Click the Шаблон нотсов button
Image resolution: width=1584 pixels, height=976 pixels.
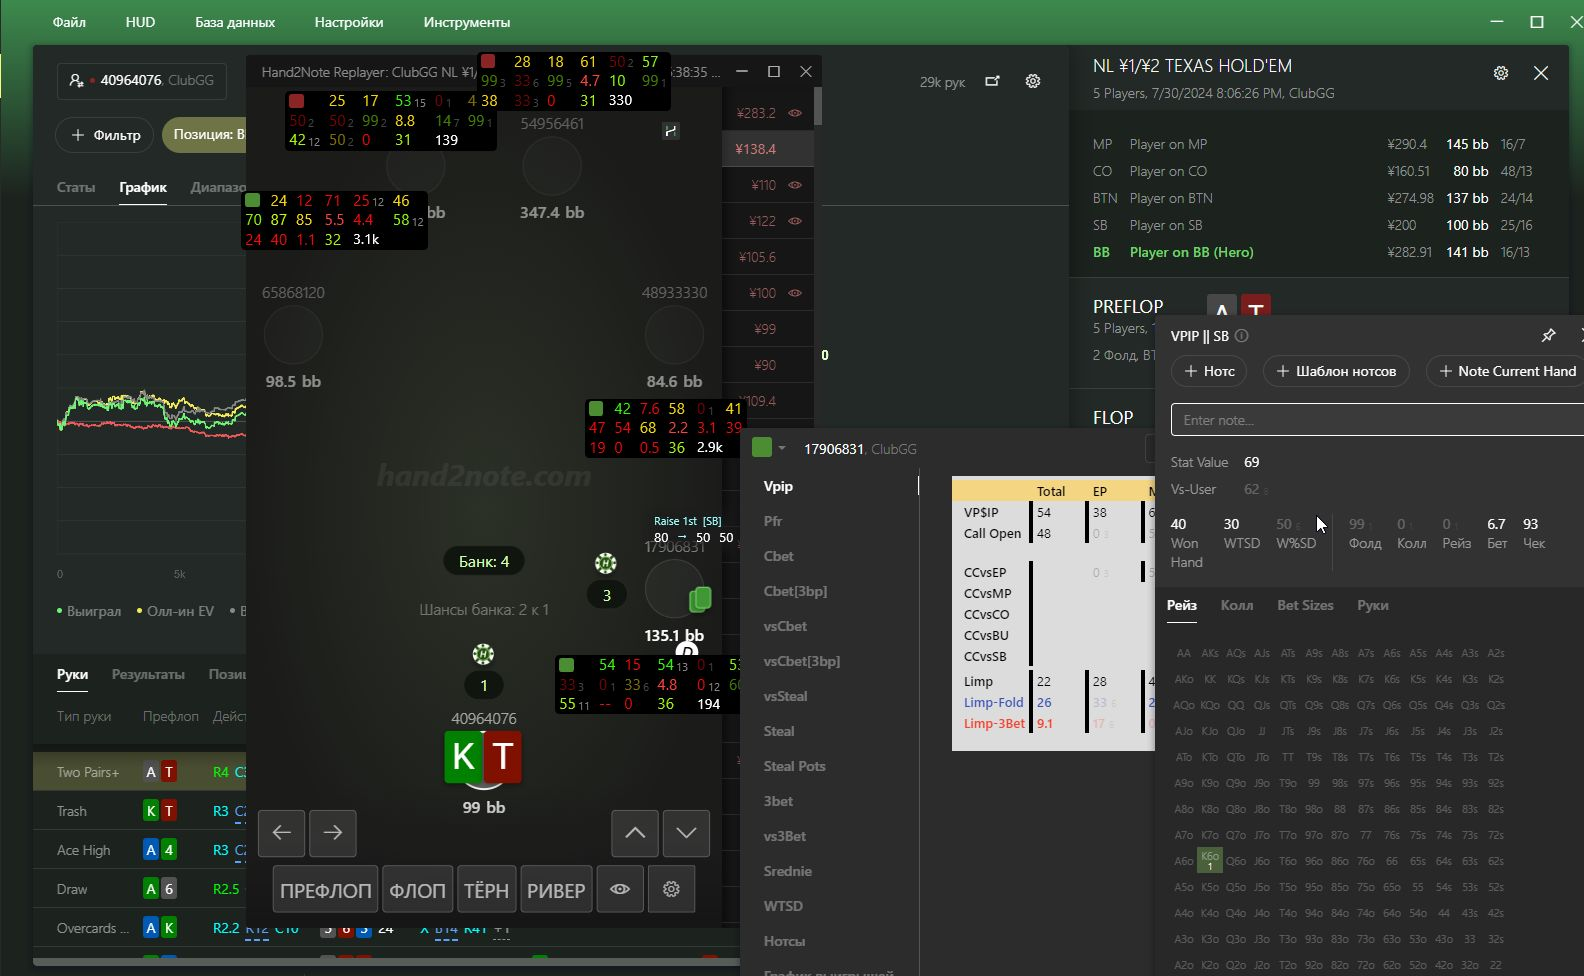(1336, 371)
